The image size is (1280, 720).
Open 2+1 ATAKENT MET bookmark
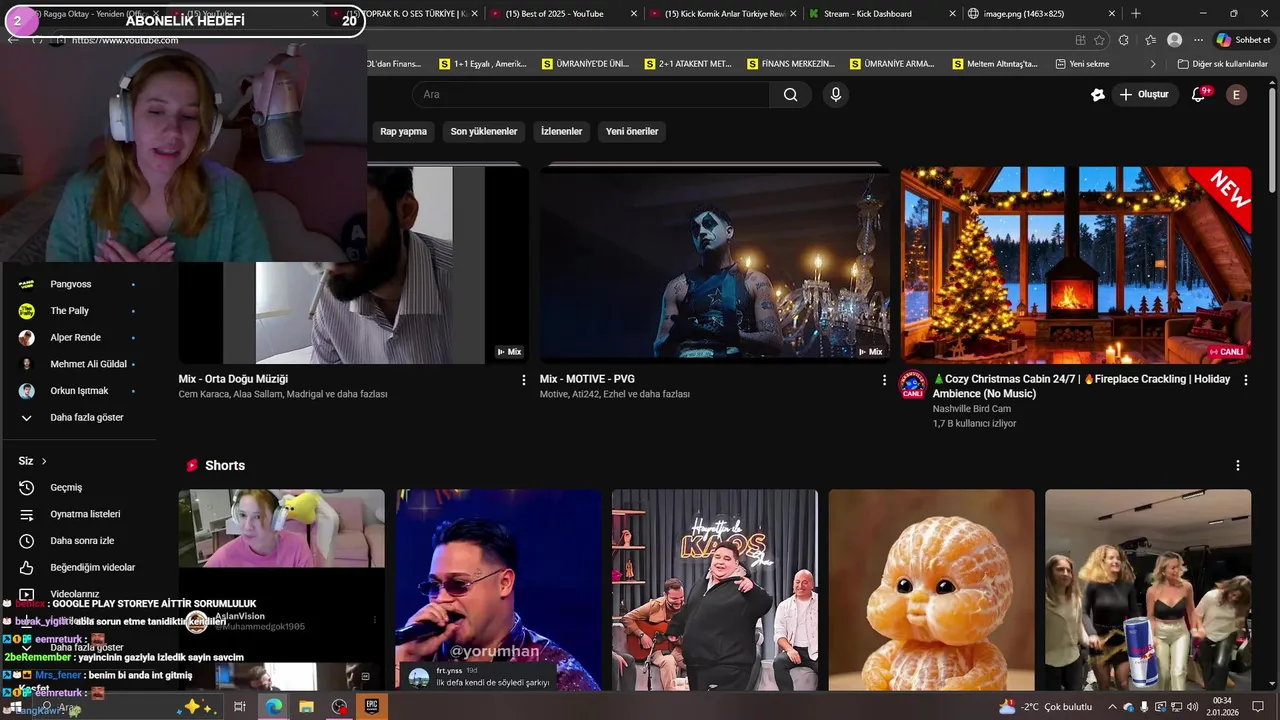coord(687,64)
